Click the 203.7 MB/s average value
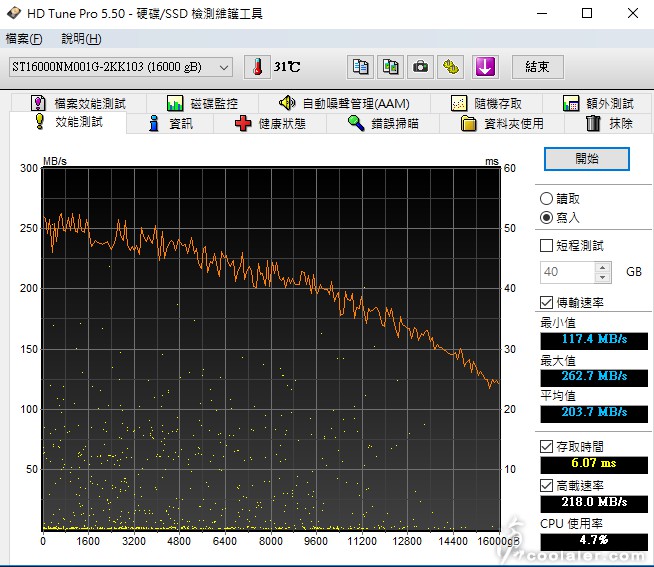Screen dimensions: 654x567 point(594,413)
